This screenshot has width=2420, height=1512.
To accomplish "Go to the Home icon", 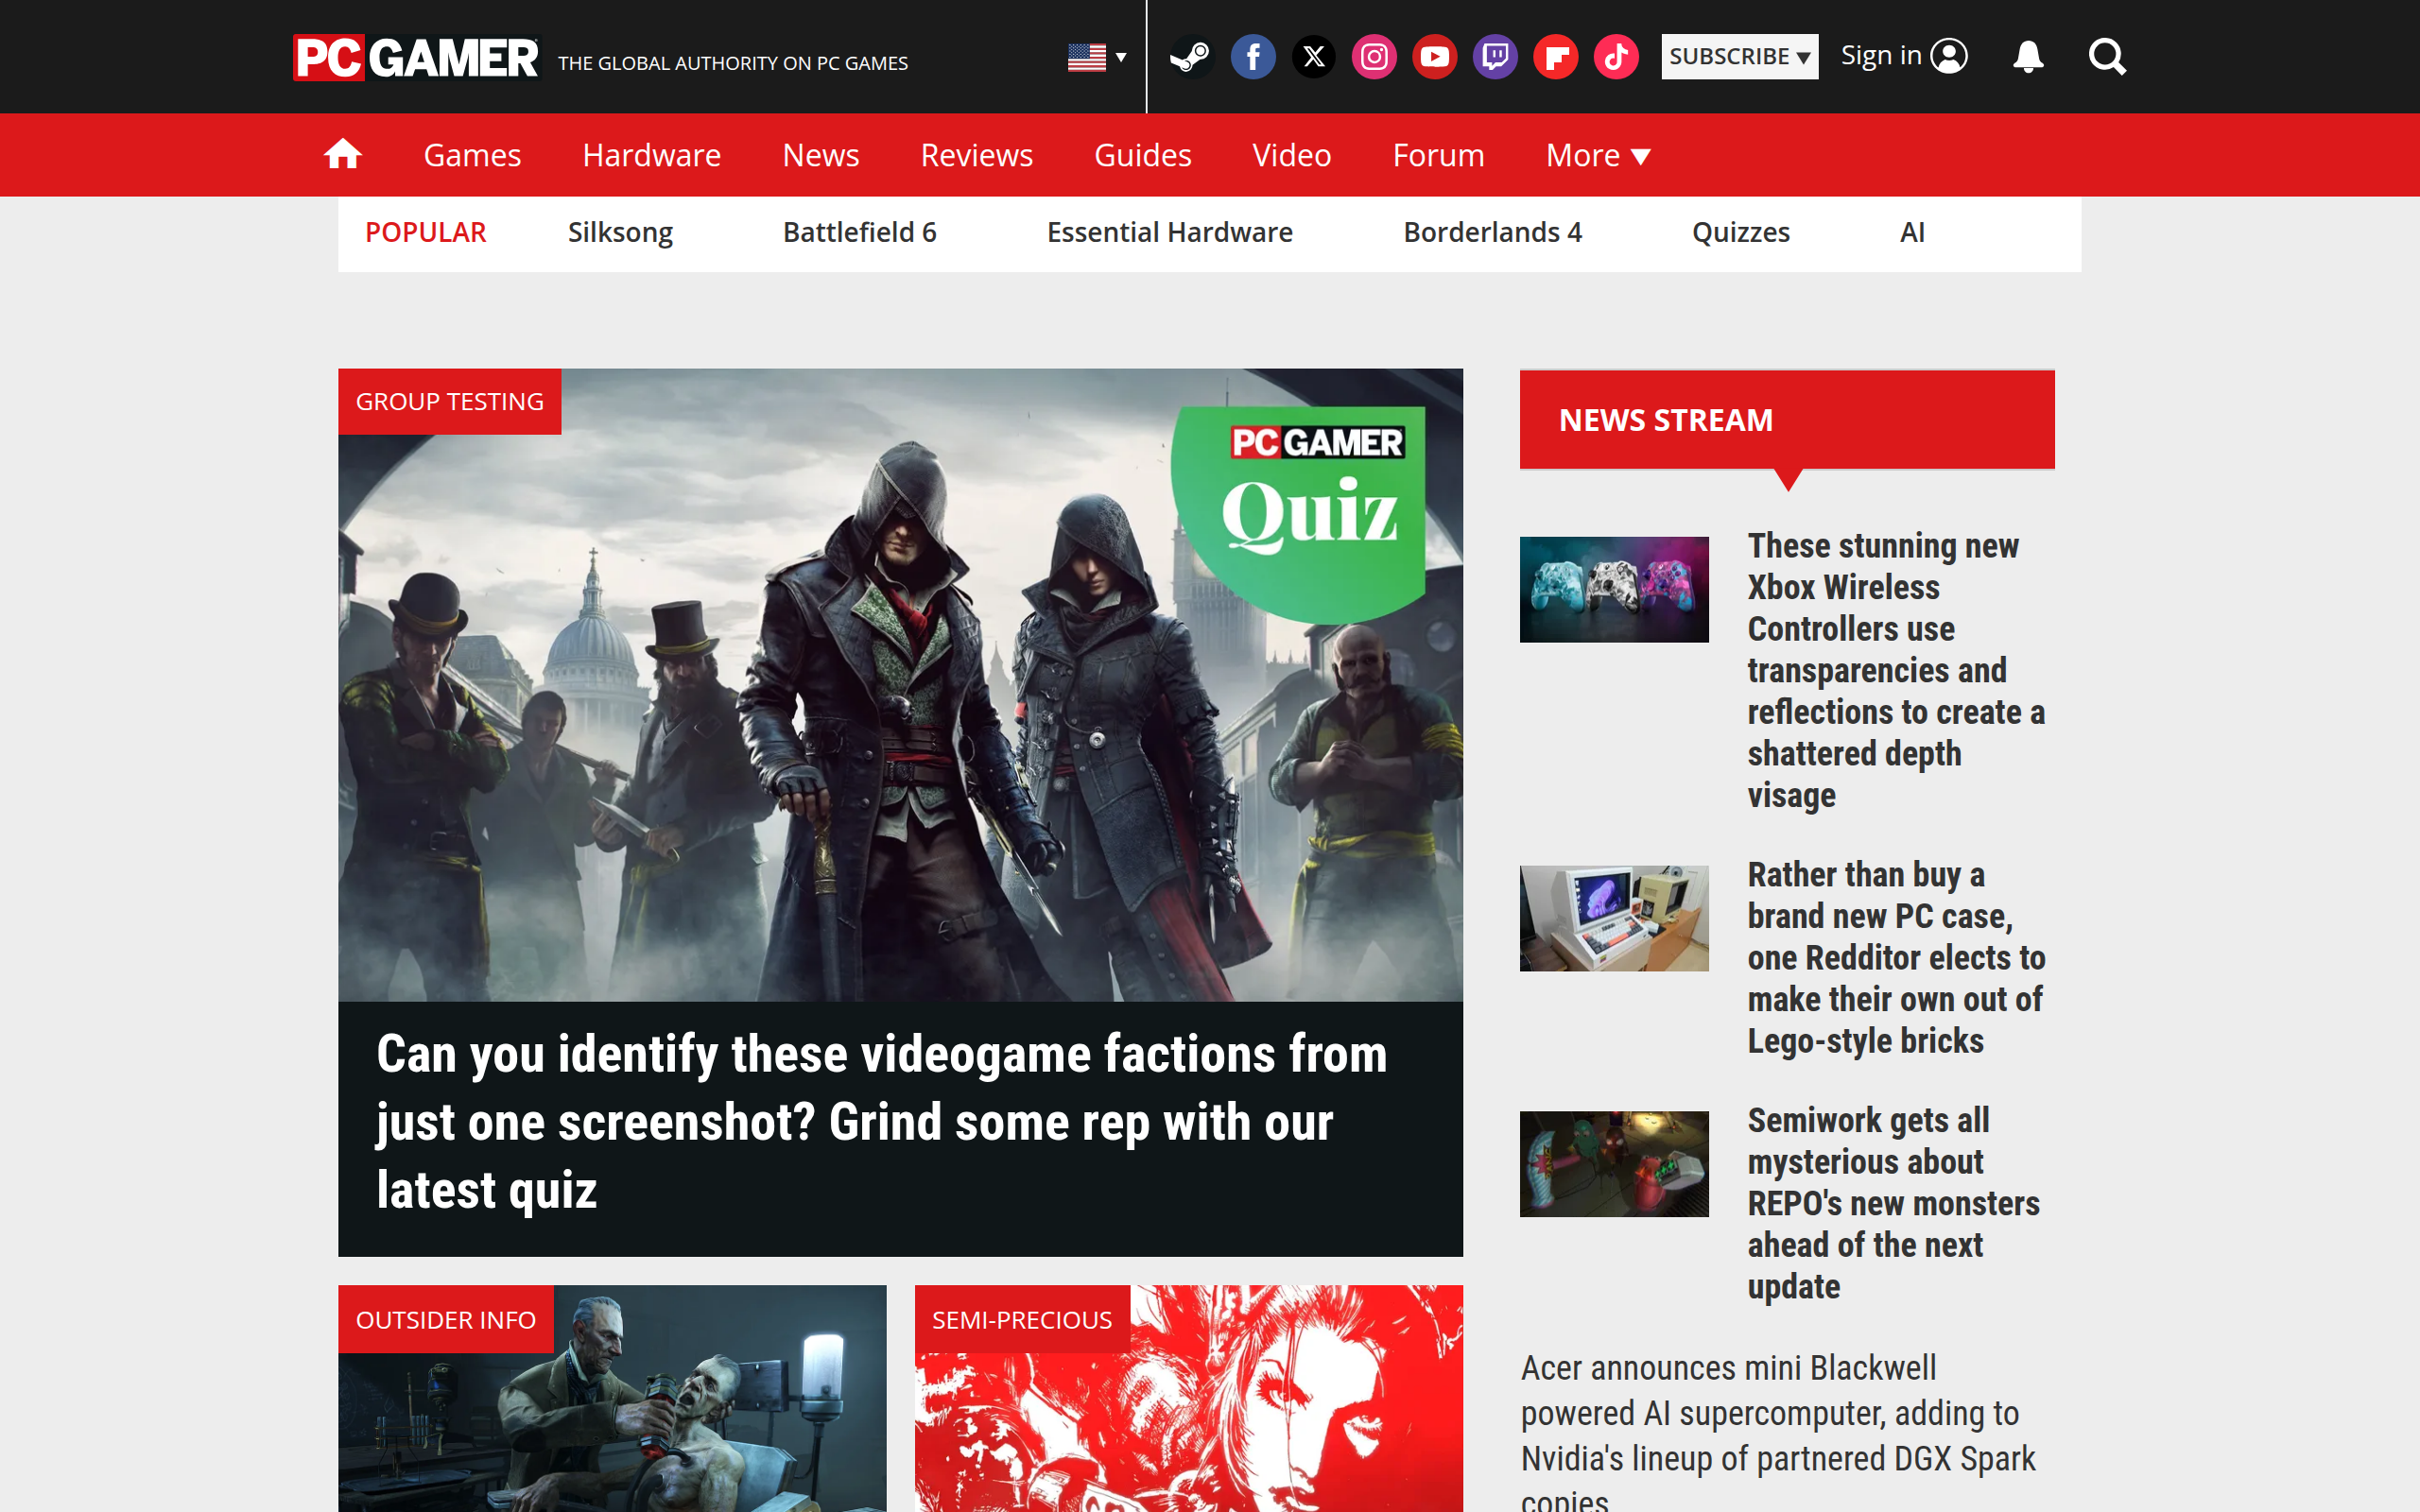I will coord(343,155).
